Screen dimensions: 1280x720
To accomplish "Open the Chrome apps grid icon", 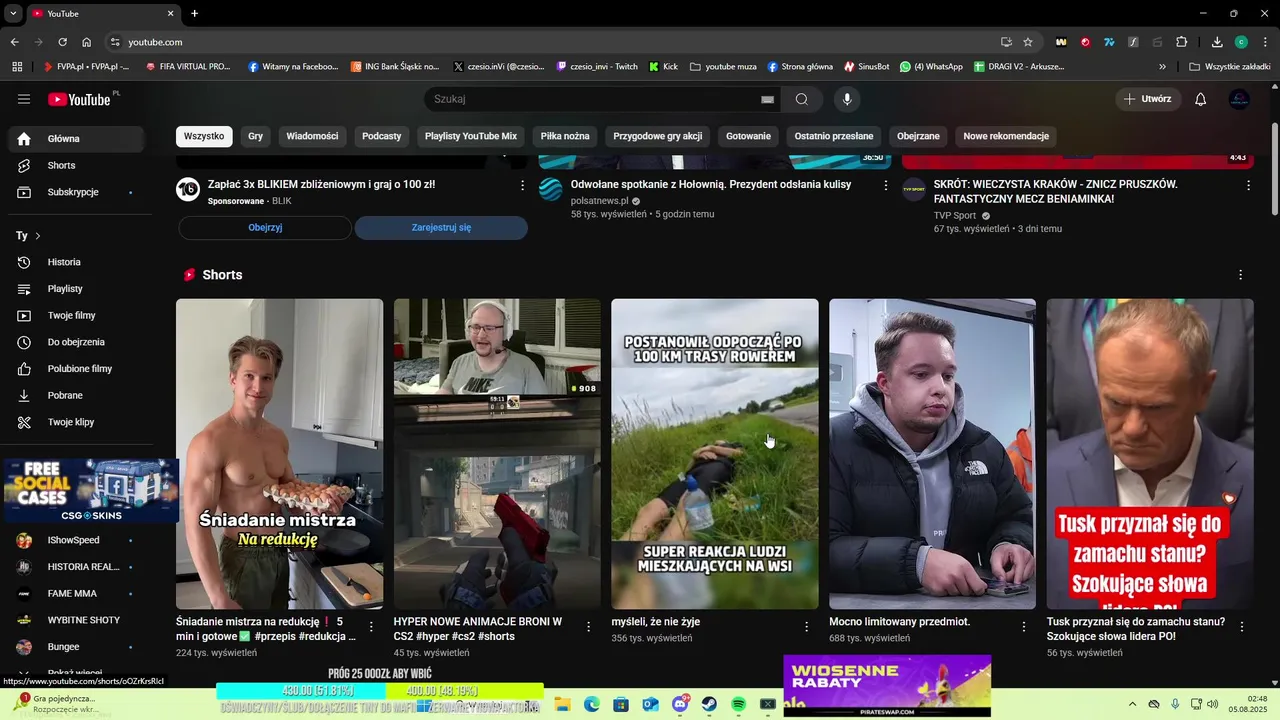I will pos(17,67).
